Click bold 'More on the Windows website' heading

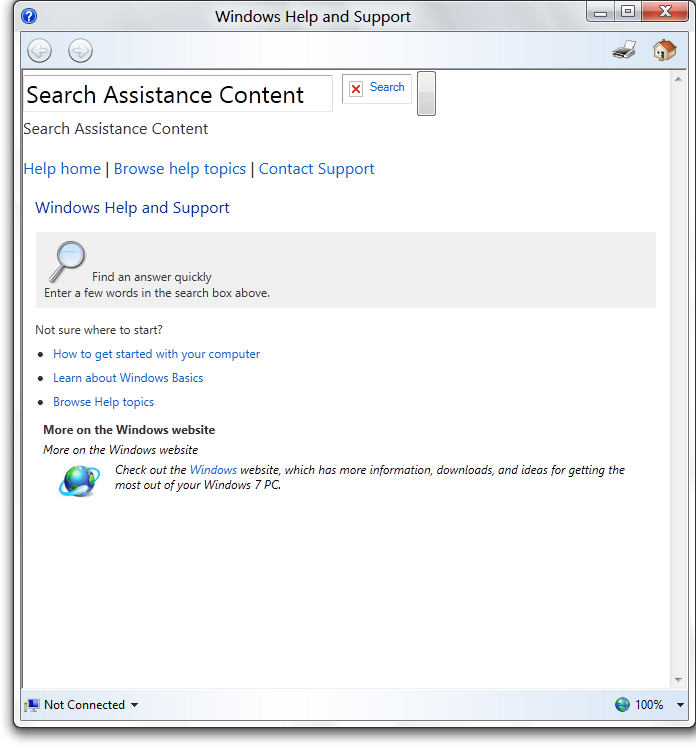[x=129, y=430]
